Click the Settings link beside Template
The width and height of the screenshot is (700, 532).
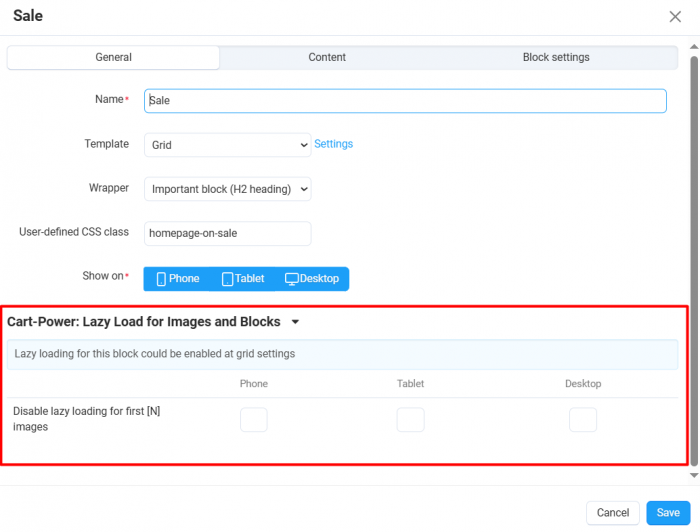coord(333,144)
